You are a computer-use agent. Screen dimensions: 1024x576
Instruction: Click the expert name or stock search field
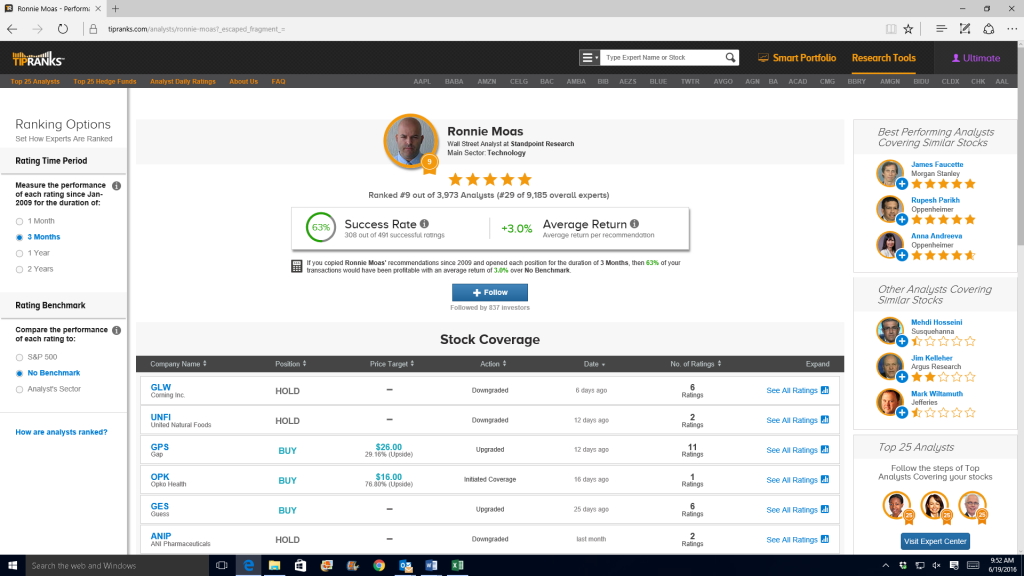[662, 57]
